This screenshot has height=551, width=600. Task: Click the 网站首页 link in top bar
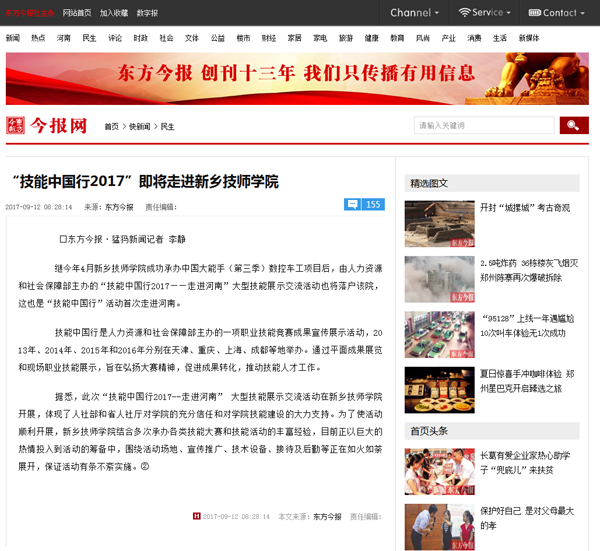click(77, 13)
